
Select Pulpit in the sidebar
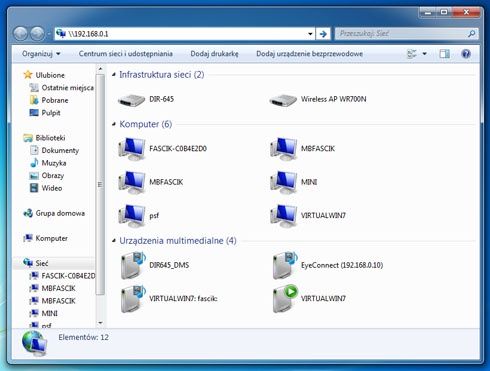pos(45,113)
